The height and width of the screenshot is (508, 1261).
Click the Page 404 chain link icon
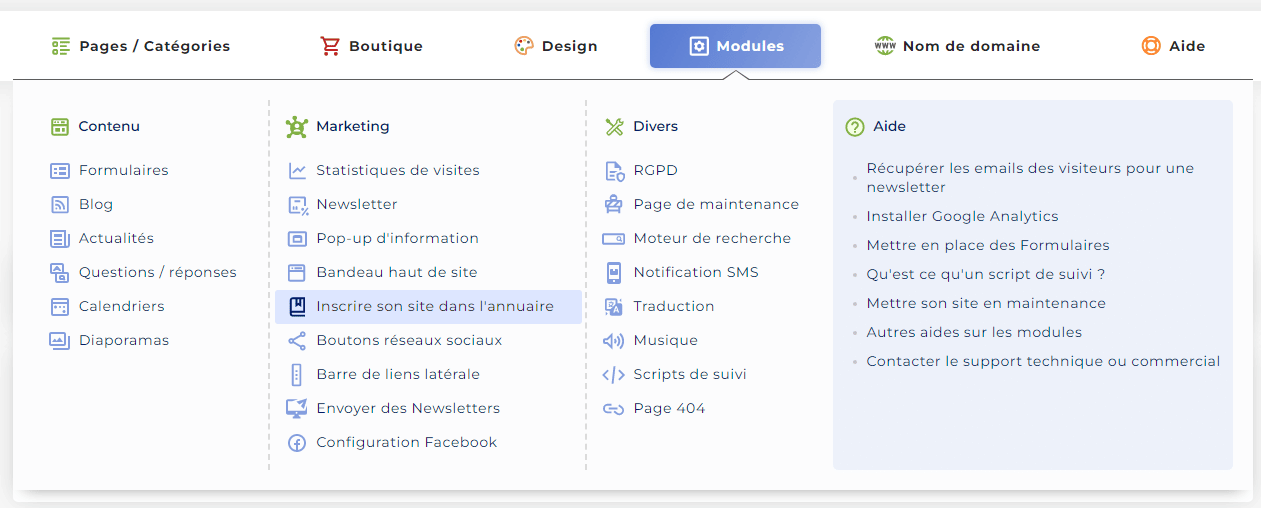click(x=614, y=409)
